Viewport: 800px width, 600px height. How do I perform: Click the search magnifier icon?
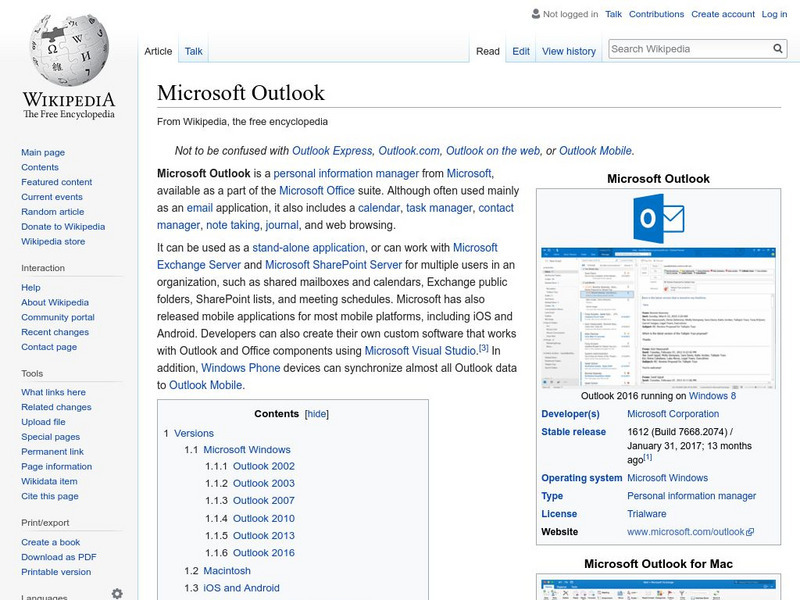[x=778, y=48]
